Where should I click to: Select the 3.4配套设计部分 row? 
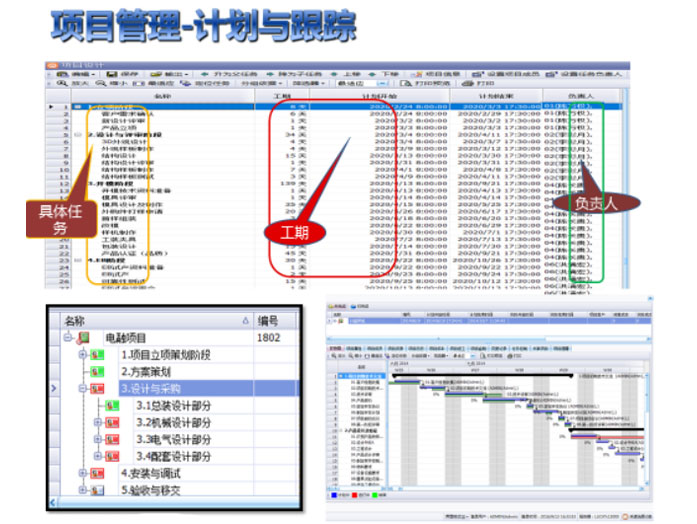click(172, 456)
